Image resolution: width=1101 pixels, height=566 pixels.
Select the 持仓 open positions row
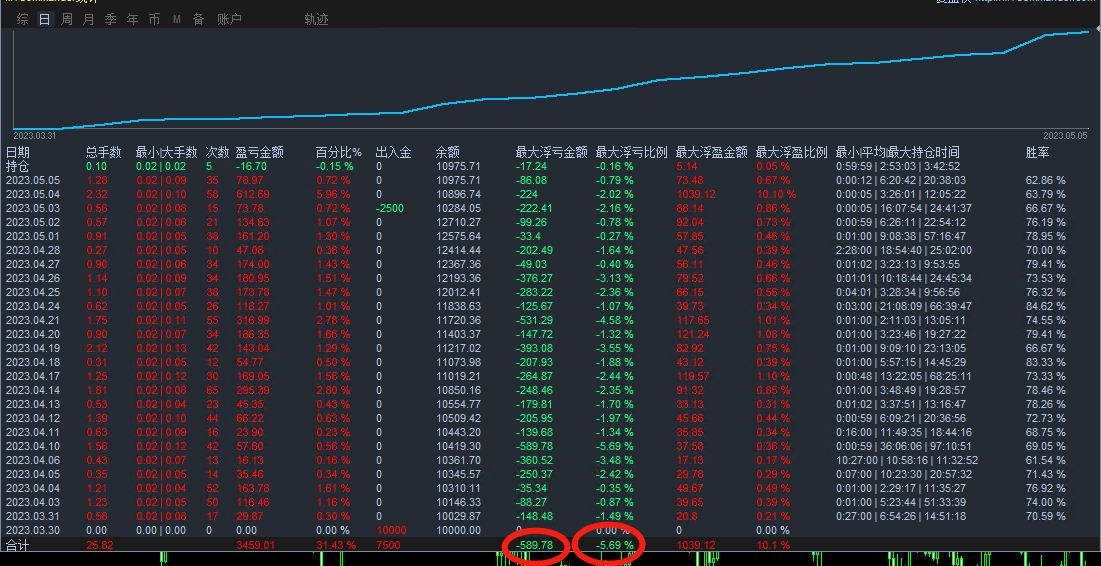point(18,166)
